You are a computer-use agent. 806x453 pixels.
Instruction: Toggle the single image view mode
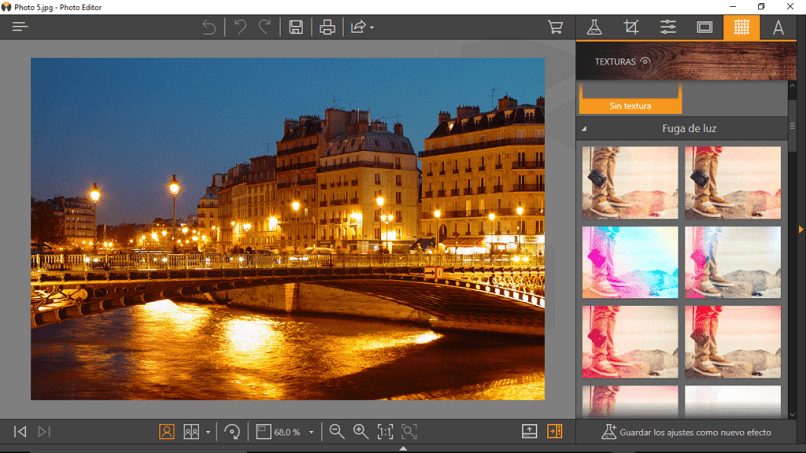pos(167,431)
